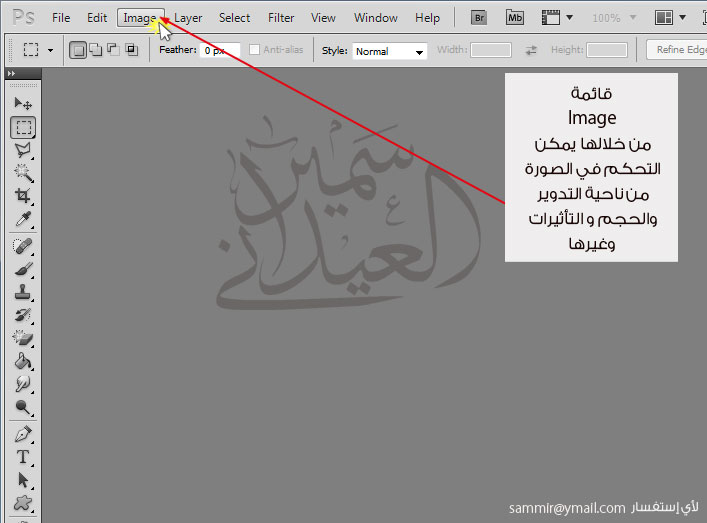Select the Clone Stamp tool
This screenshot has height=523, width=707.
[23, 292]
